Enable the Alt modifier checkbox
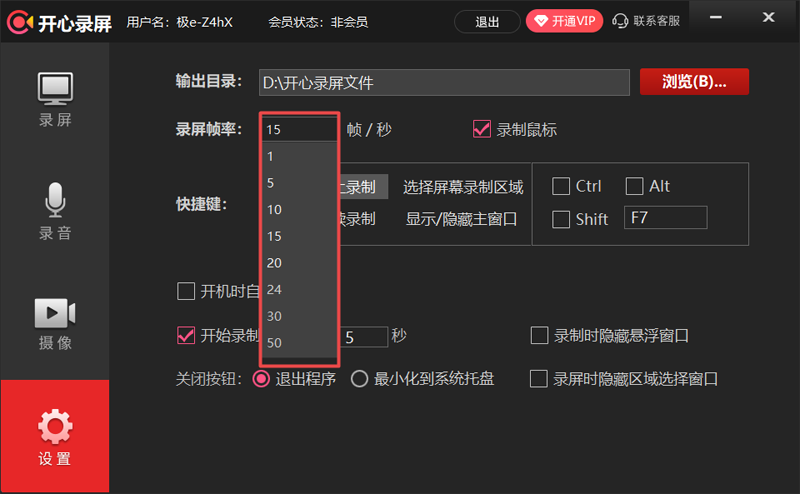Viewport: 800px width, 494px height. (634, 186)
